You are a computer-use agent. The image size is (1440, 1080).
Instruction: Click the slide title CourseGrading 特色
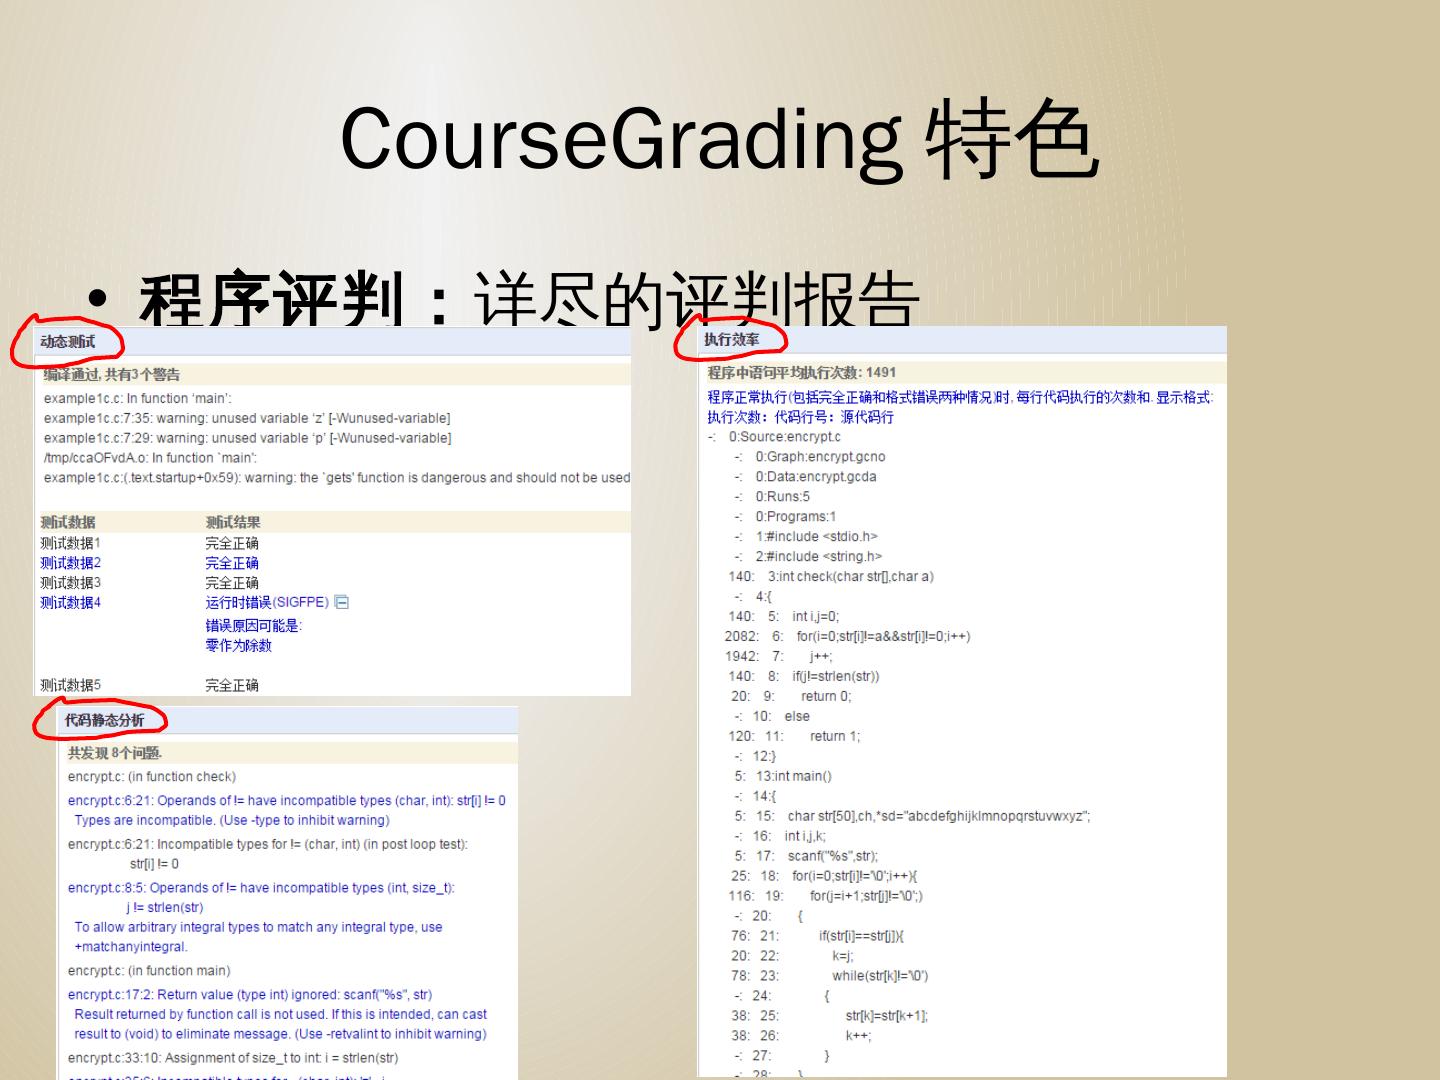point(719,139)
